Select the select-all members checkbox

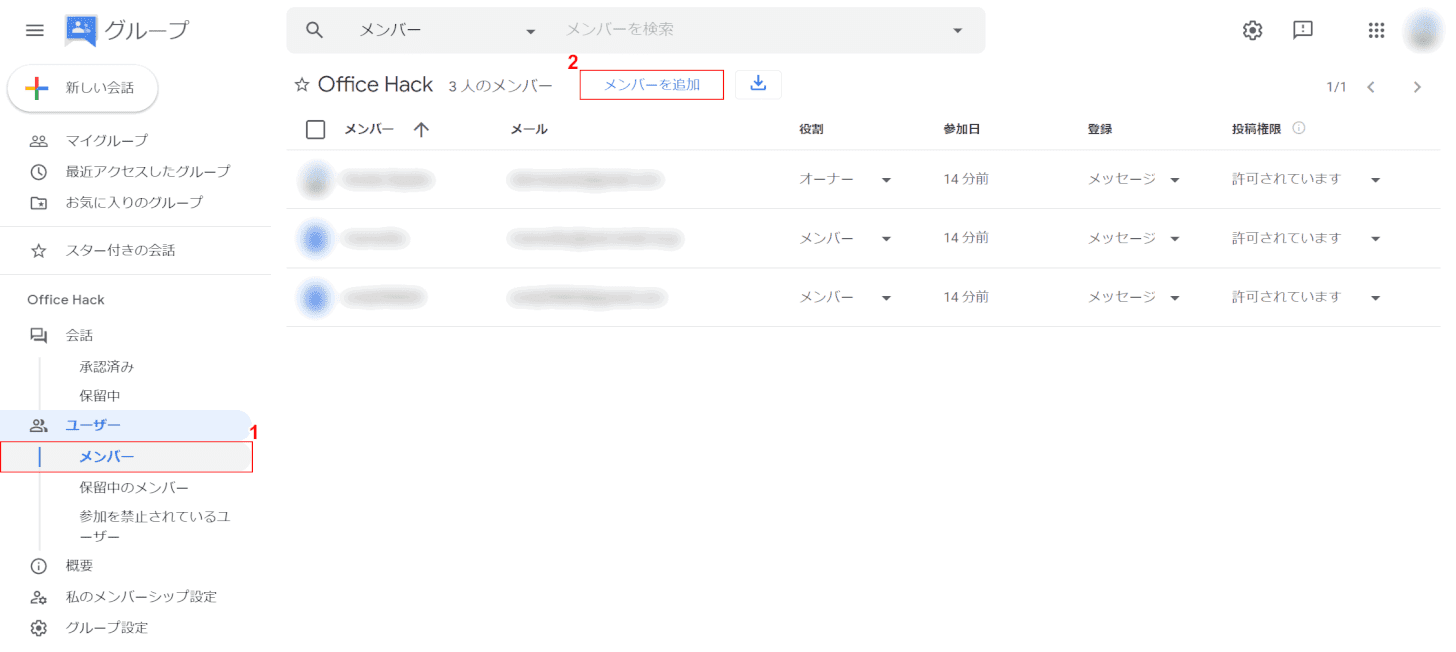pyautogui.click(x=316, y=129)
